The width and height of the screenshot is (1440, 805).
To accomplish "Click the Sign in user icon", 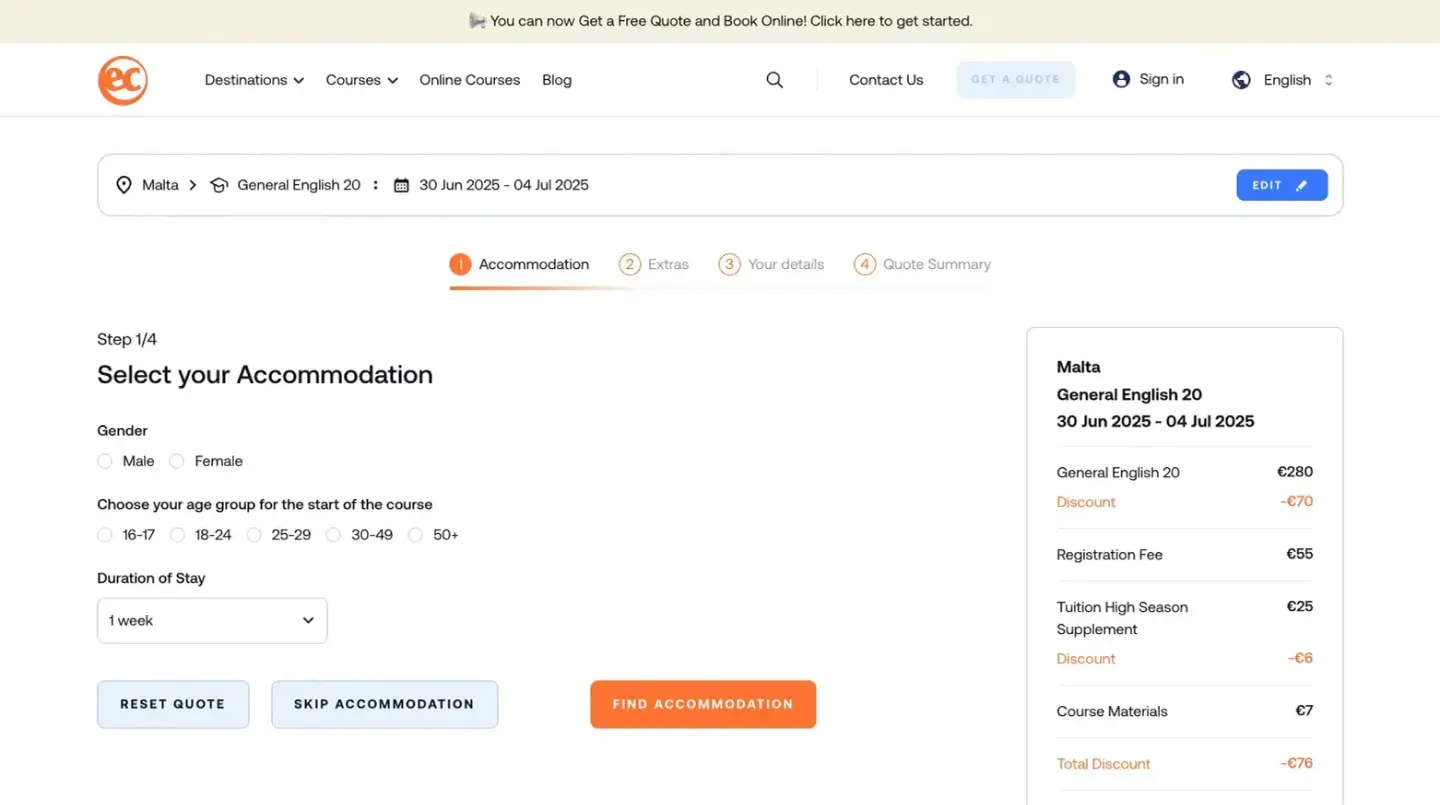I will (1121, 79).
